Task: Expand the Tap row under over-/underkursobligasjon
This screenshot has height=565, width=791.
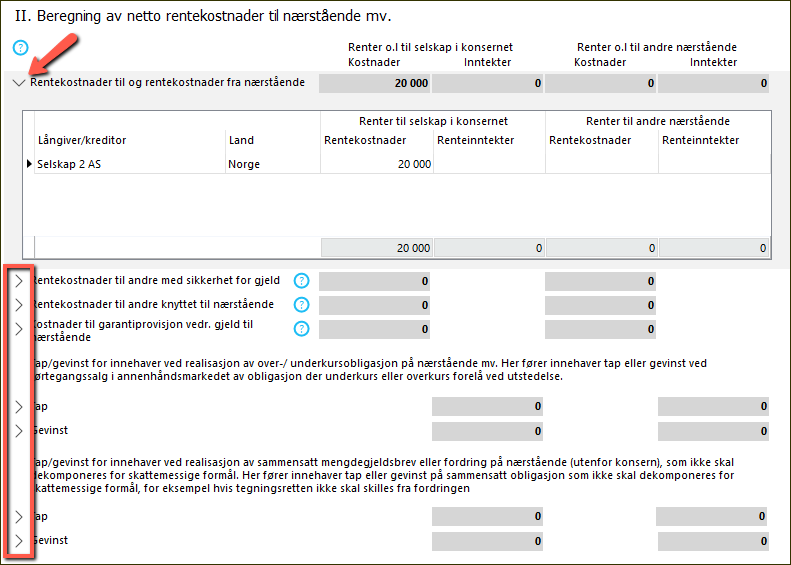Action: (19, 407)
